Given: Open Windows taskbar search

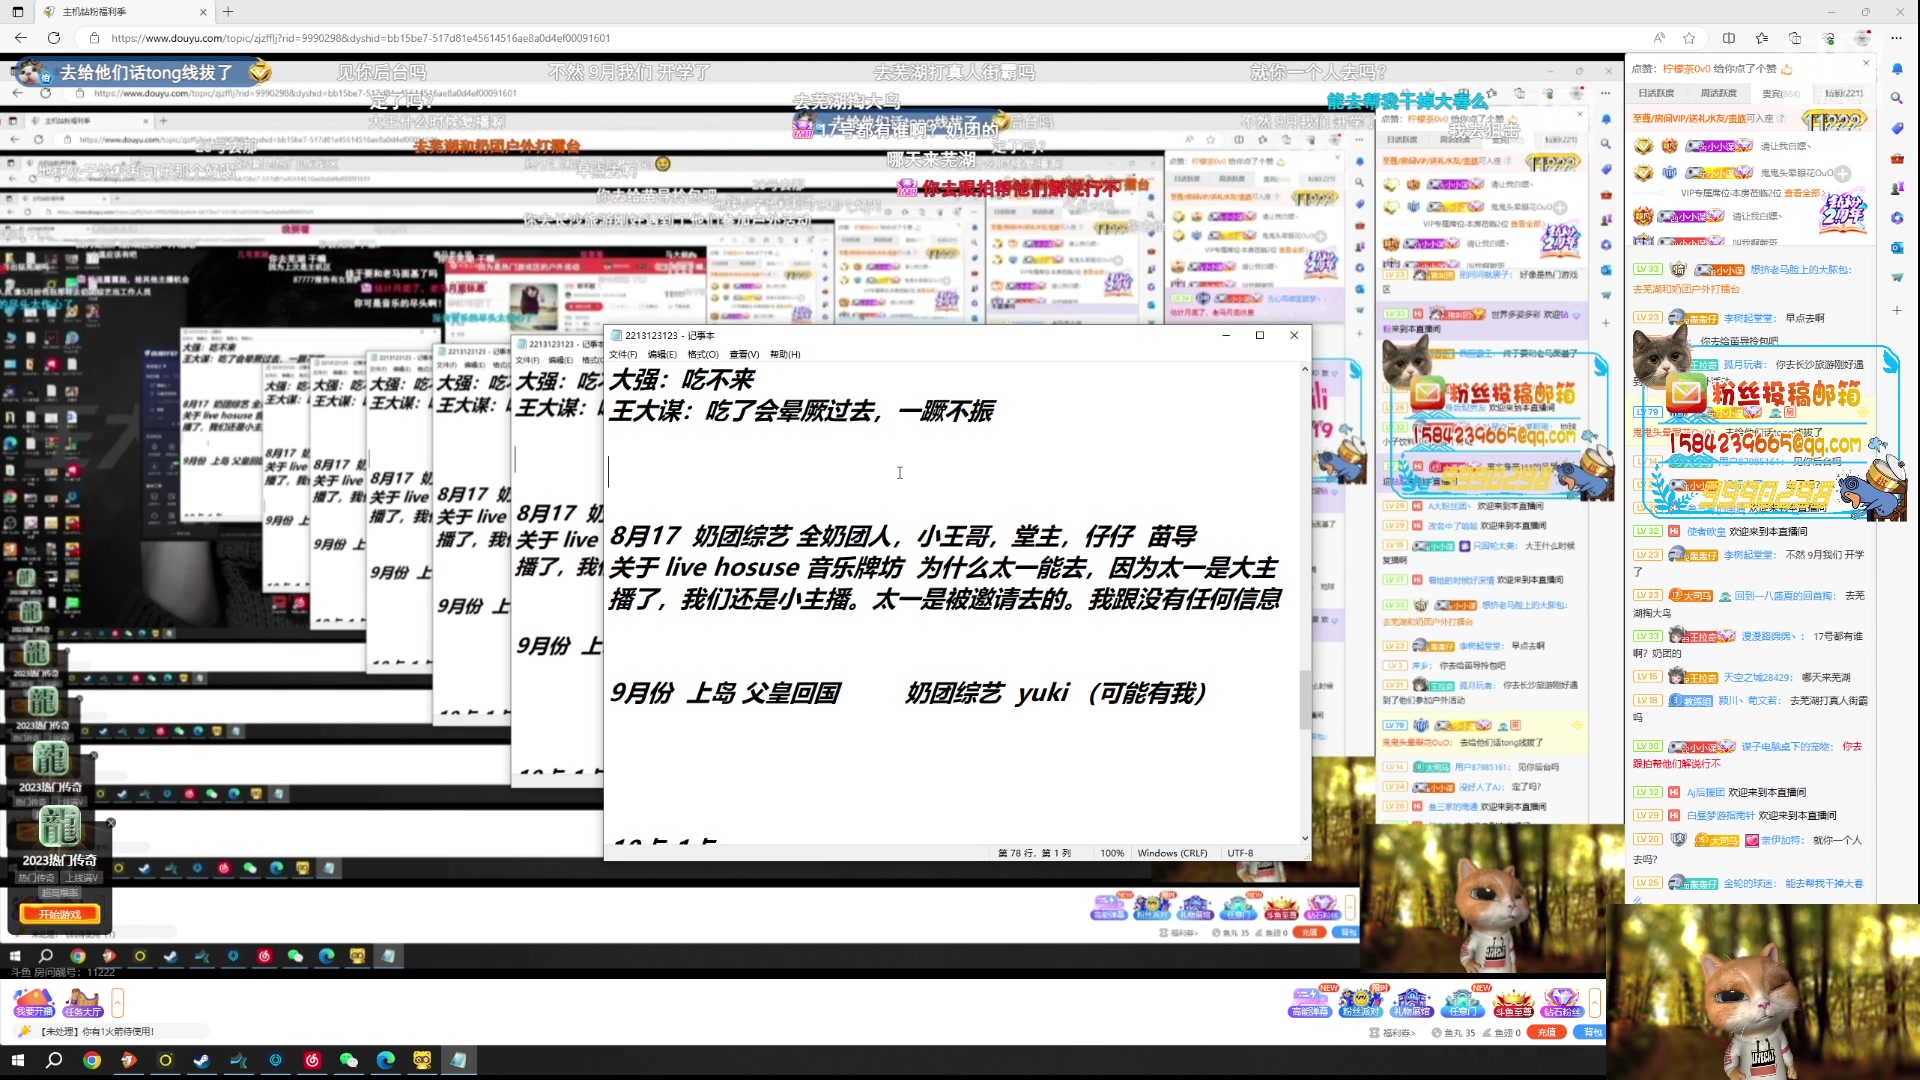Looking at the screenshot, I should [54, 1060].
